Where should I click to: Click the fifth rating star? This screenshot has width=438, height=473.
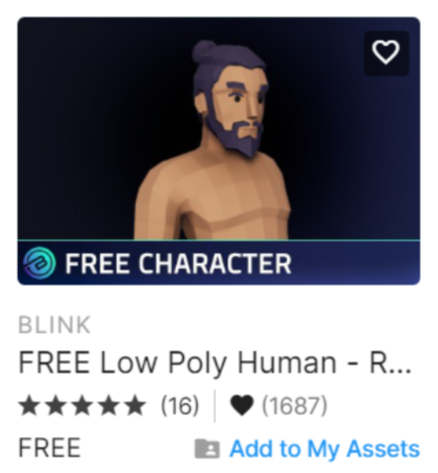pyautogui.click(x=136, y=406)
